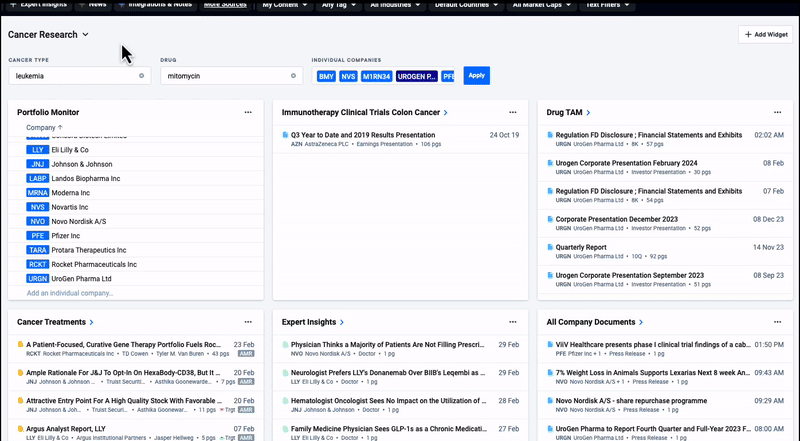Click the NVO ticker badge

point(37,222)
